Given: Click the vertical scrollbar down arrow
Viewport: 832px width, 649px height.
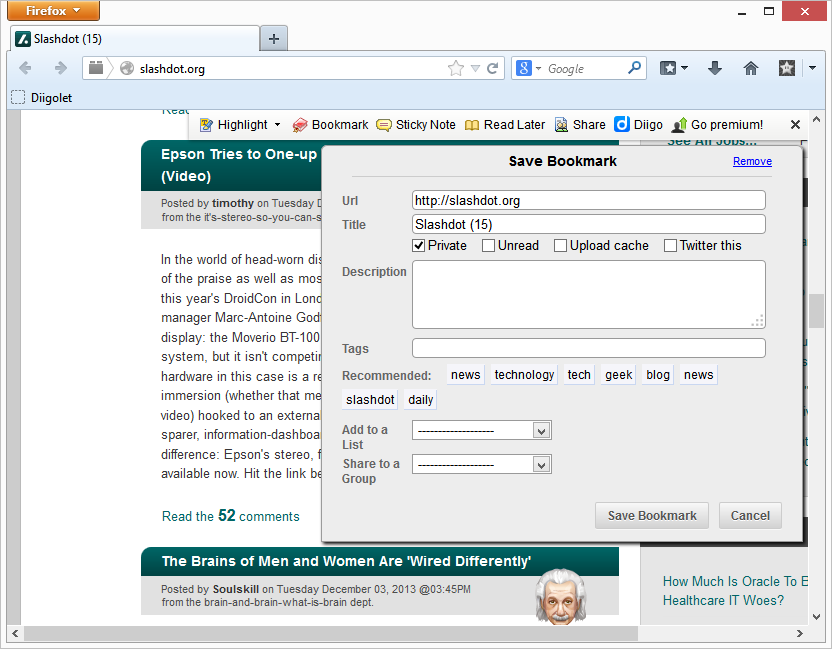Looking at the screenshot, I should [x=817, y=617].
